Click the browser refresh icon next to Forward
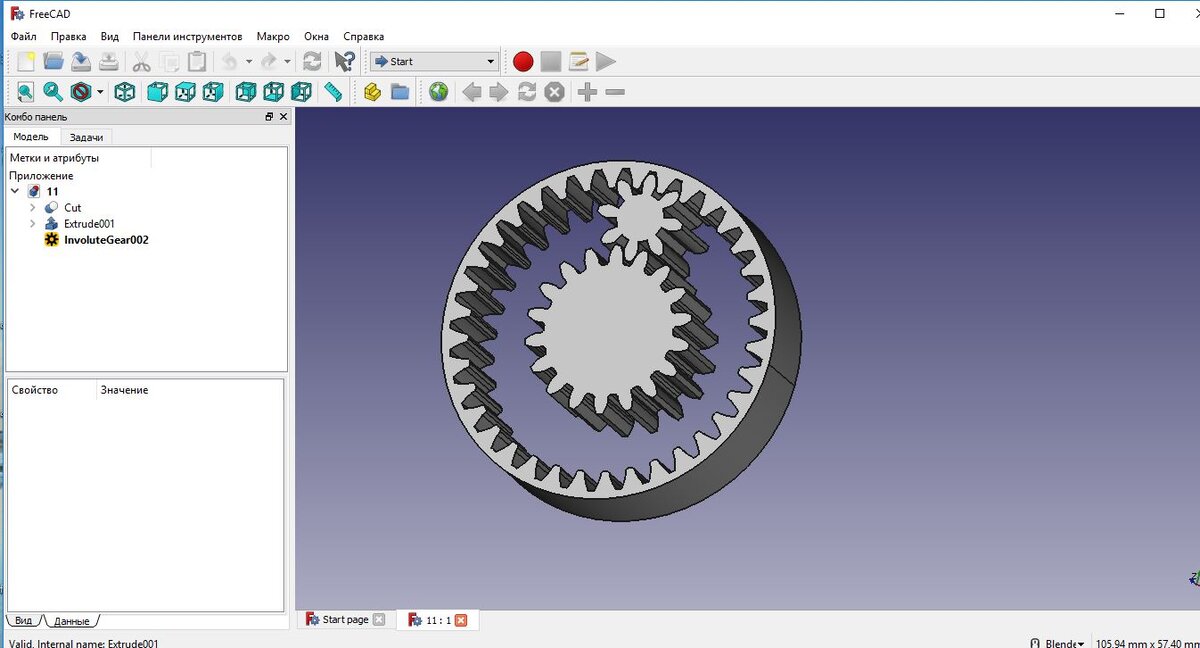 (527, 92)
